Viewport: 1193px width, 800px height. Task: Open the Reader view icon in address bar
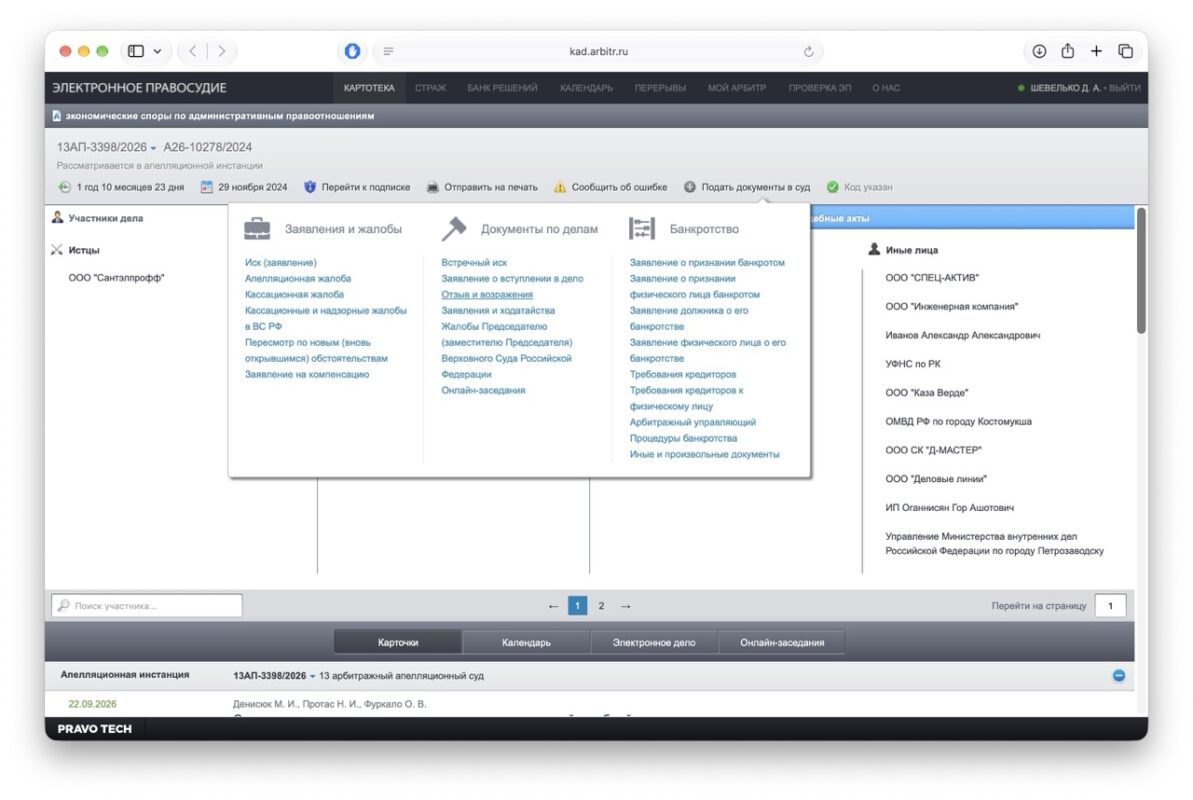pyautogui.click(x=388, y=51)
